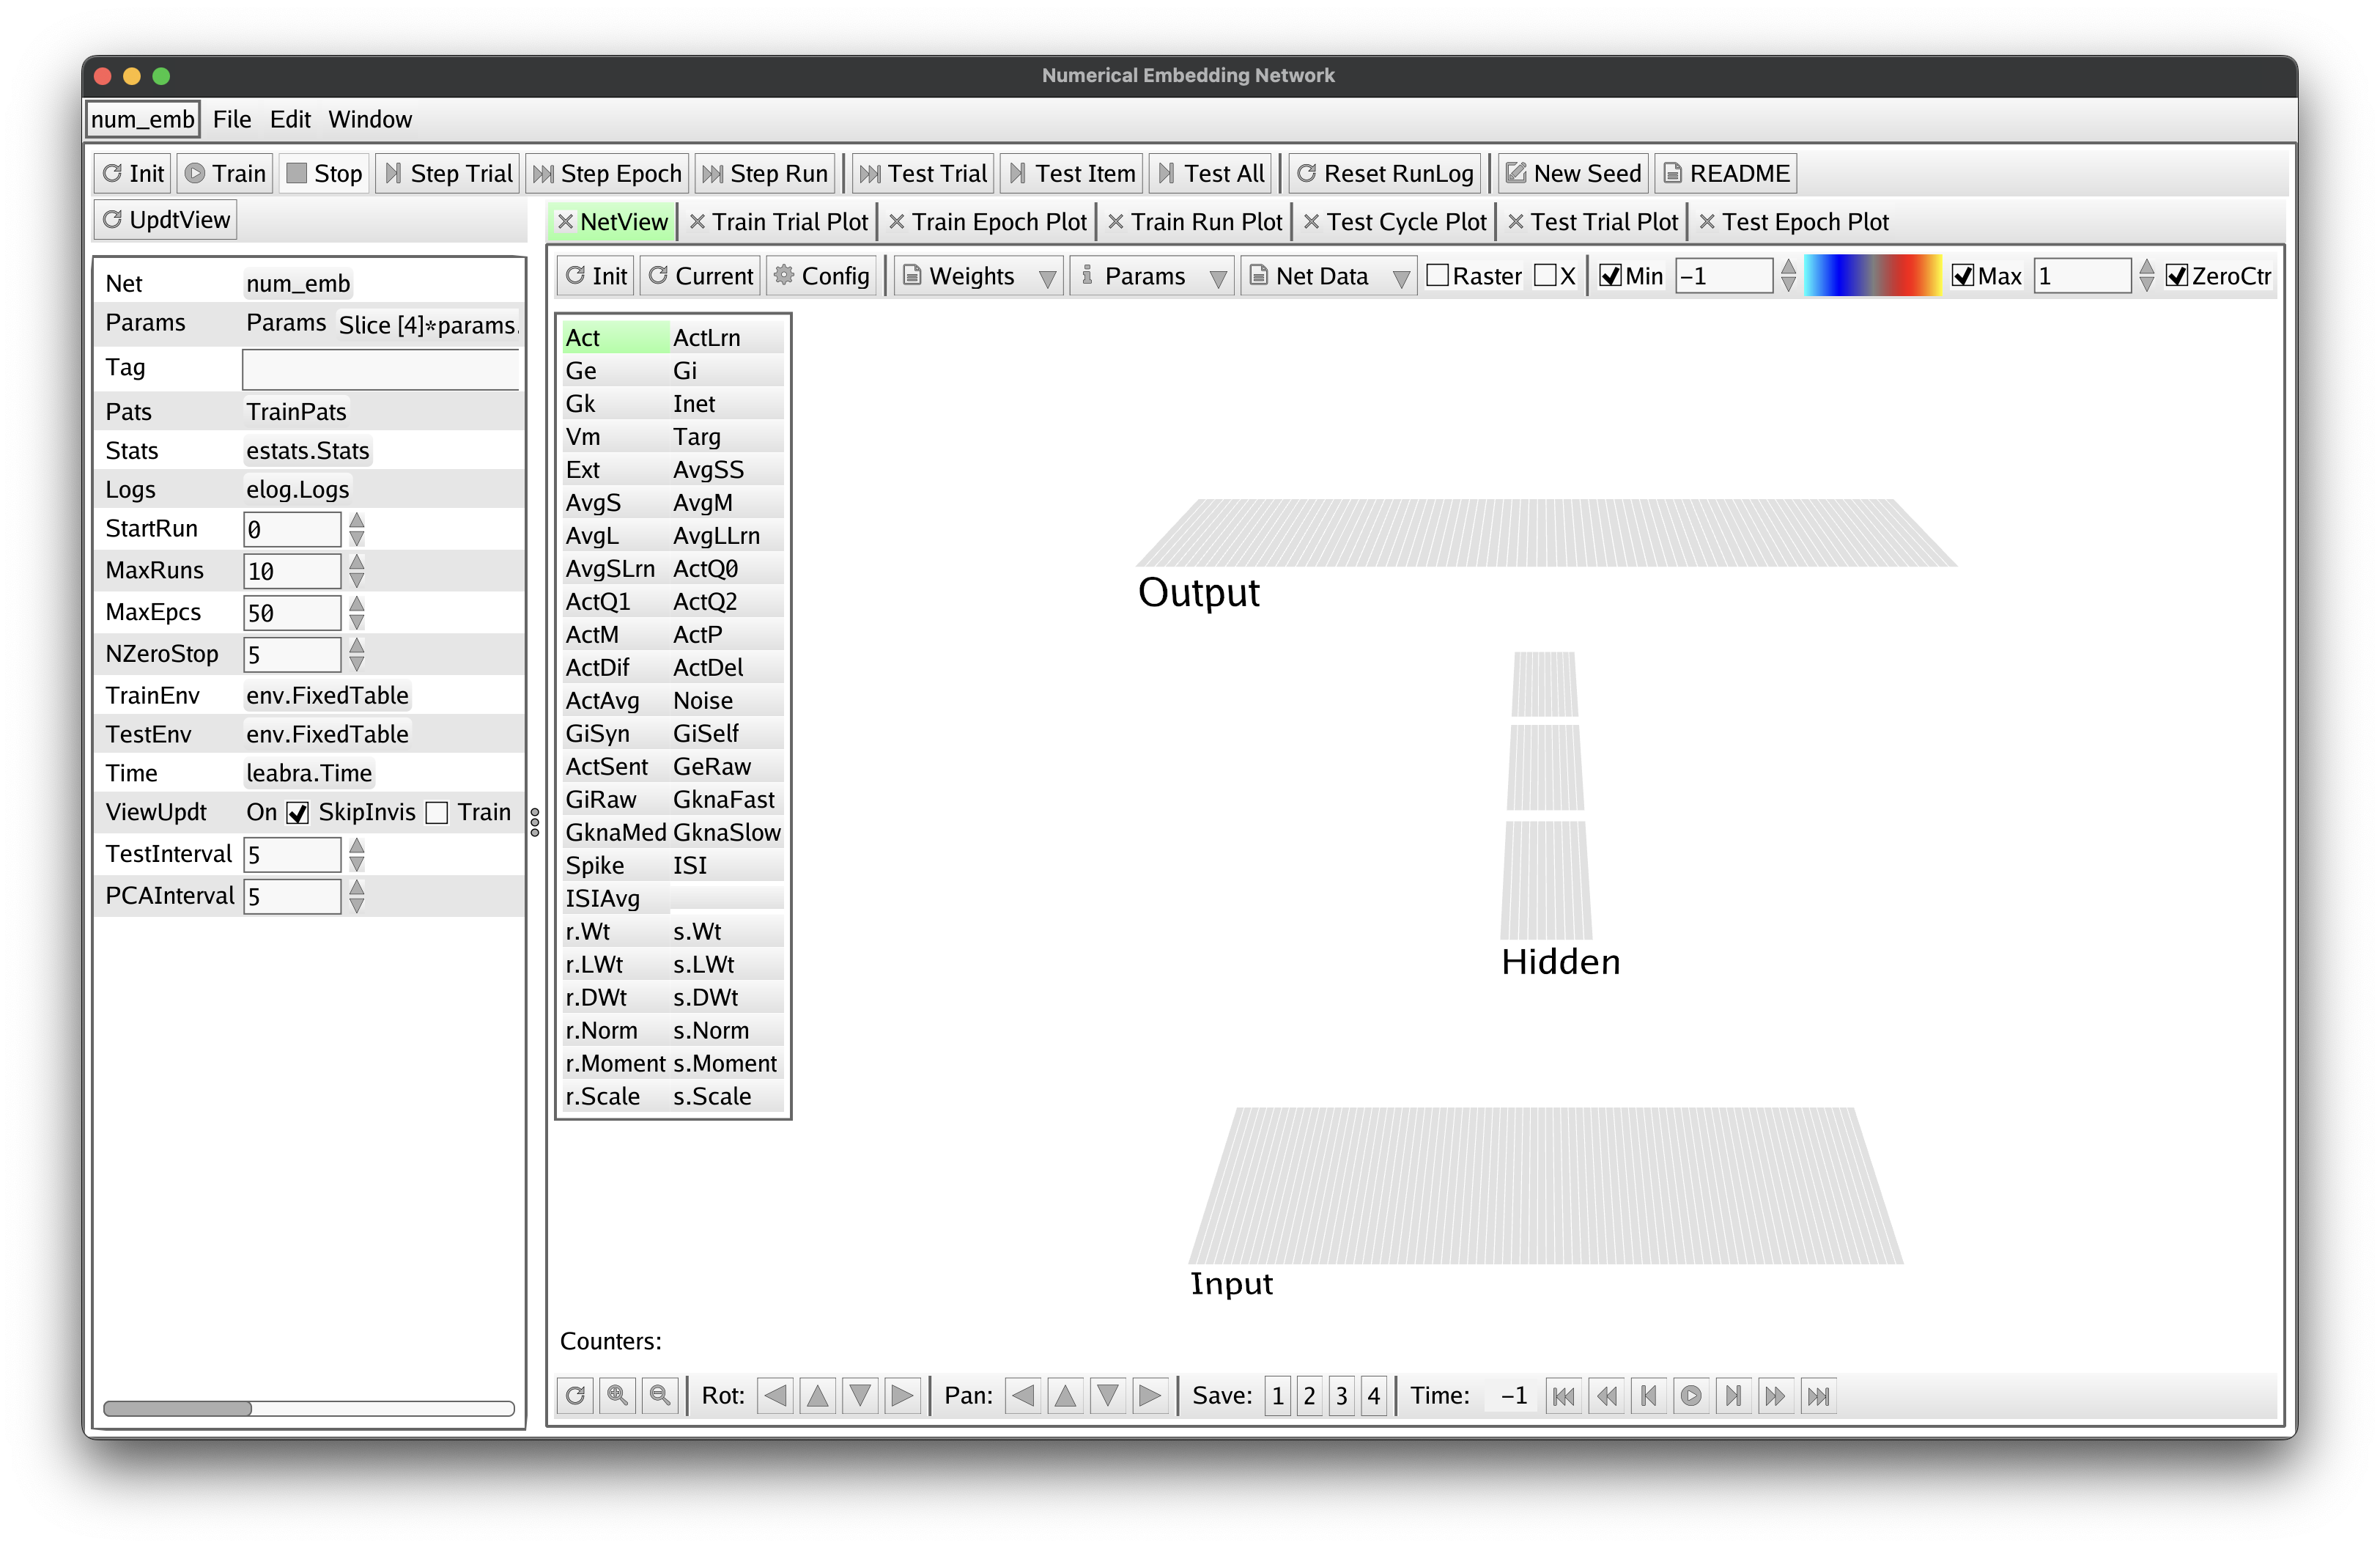
Task: Pan the network view up
Action: pos(1066,1395)
